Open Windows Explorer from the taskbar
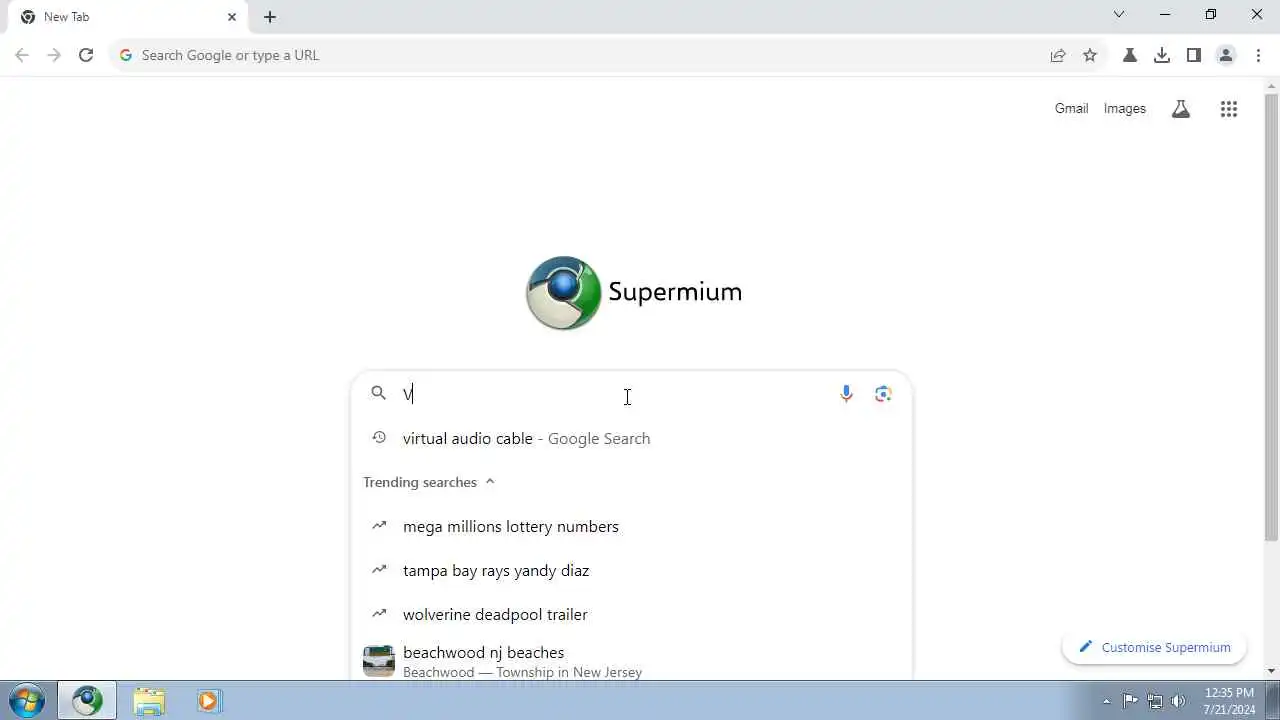Screen dimensions: 1280x720 (x=149, y=701)
